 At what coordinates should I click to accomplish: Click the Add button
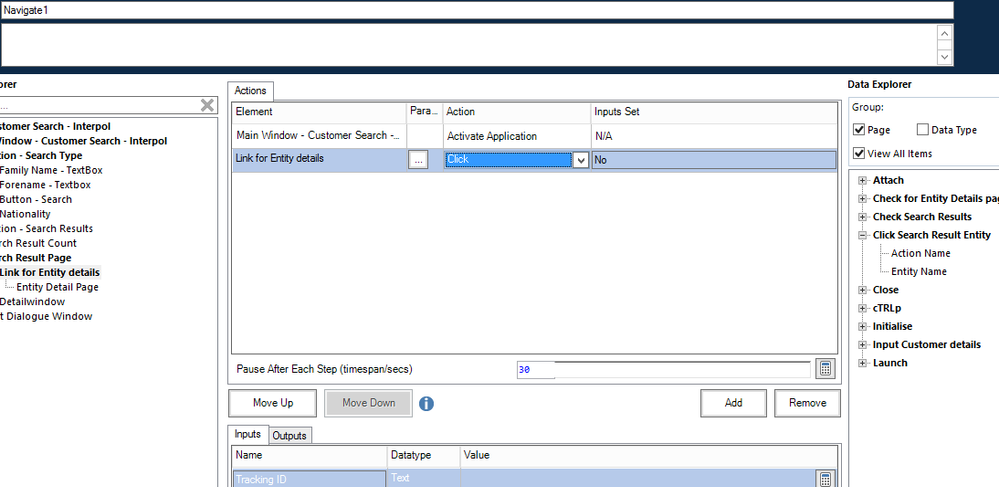coord(733,403)
